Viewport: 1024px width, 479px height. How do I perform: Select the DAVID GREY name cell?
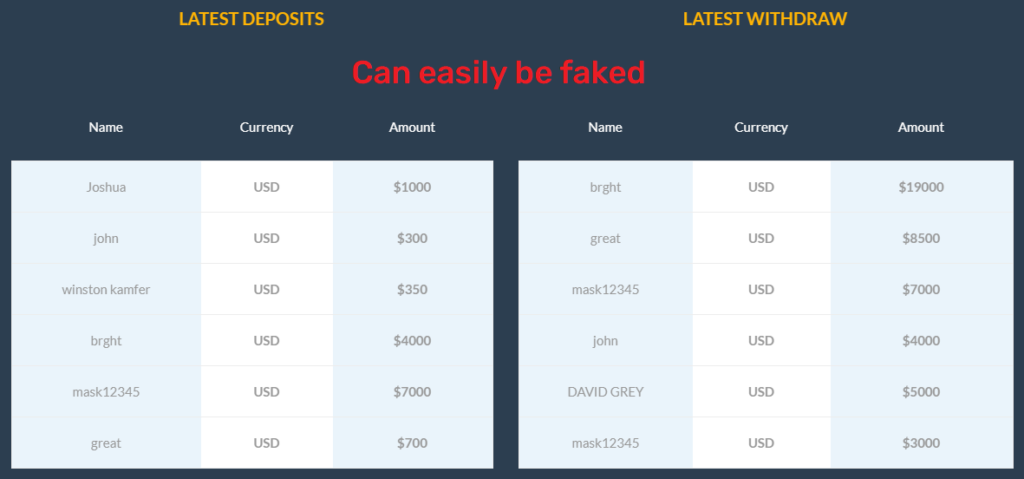pos(605,391)
